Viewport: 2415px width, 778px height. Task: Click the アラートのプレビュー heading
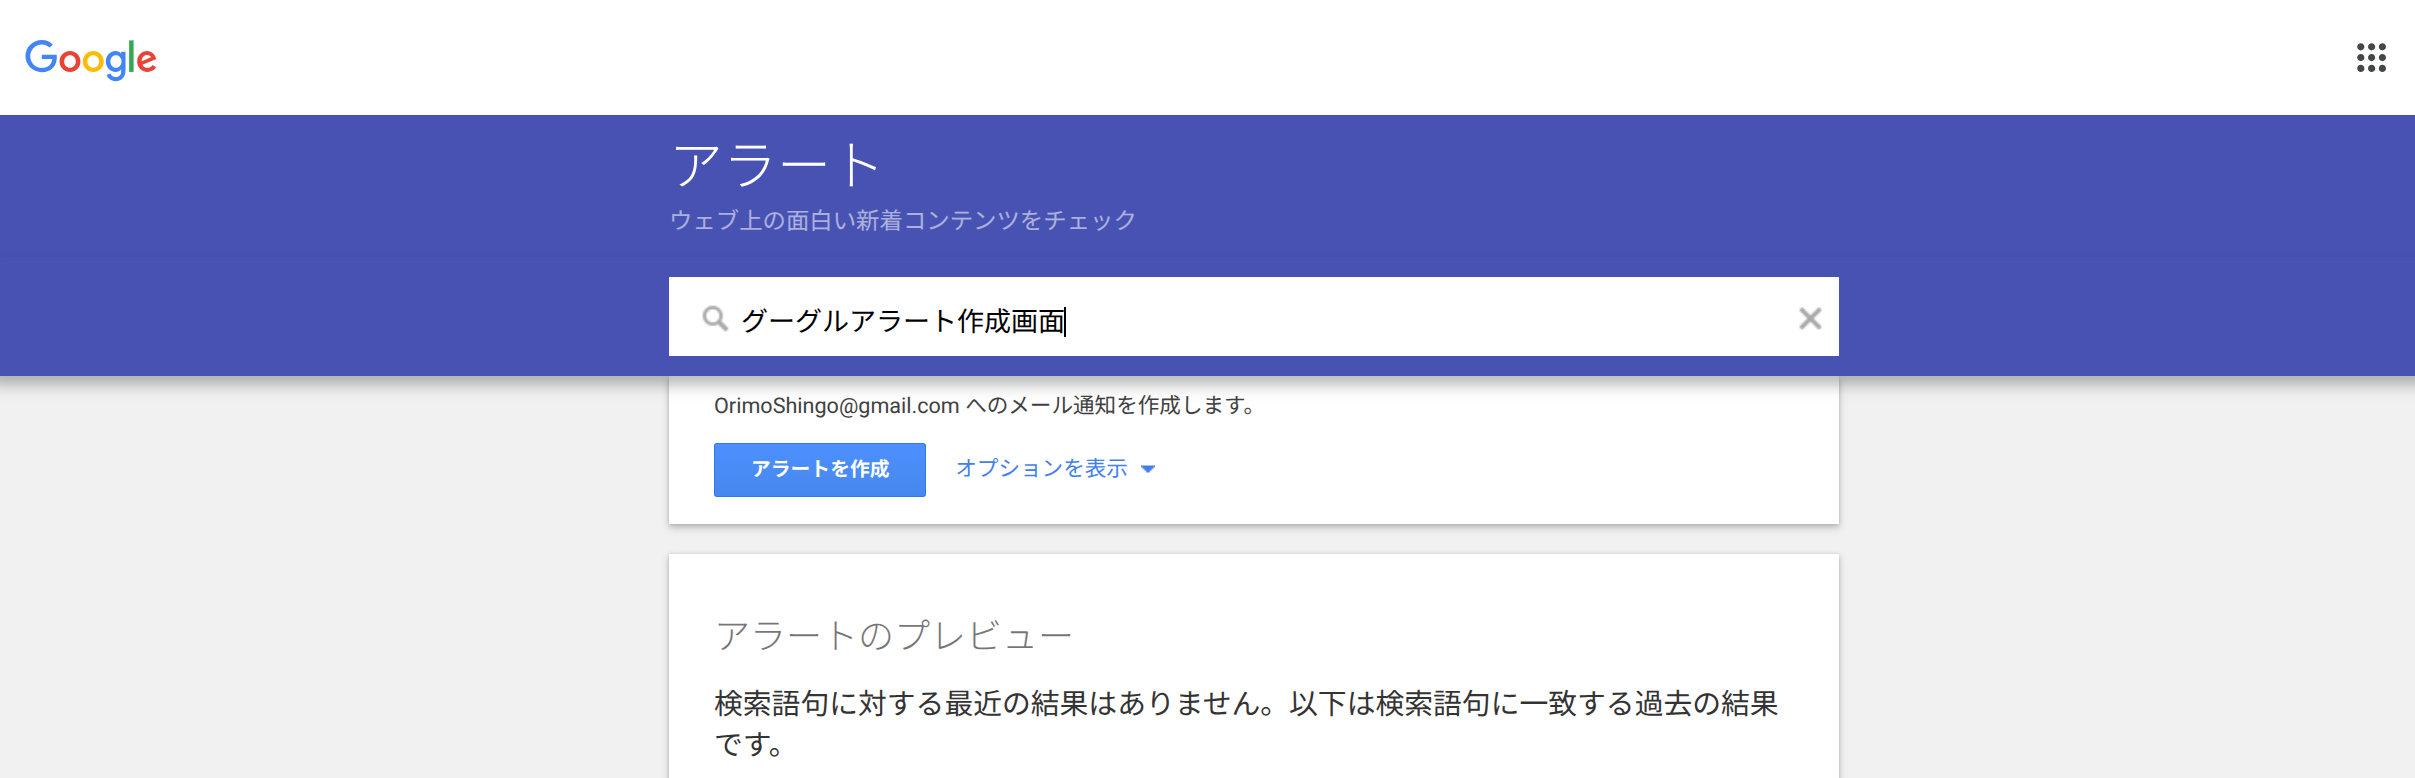893,635
